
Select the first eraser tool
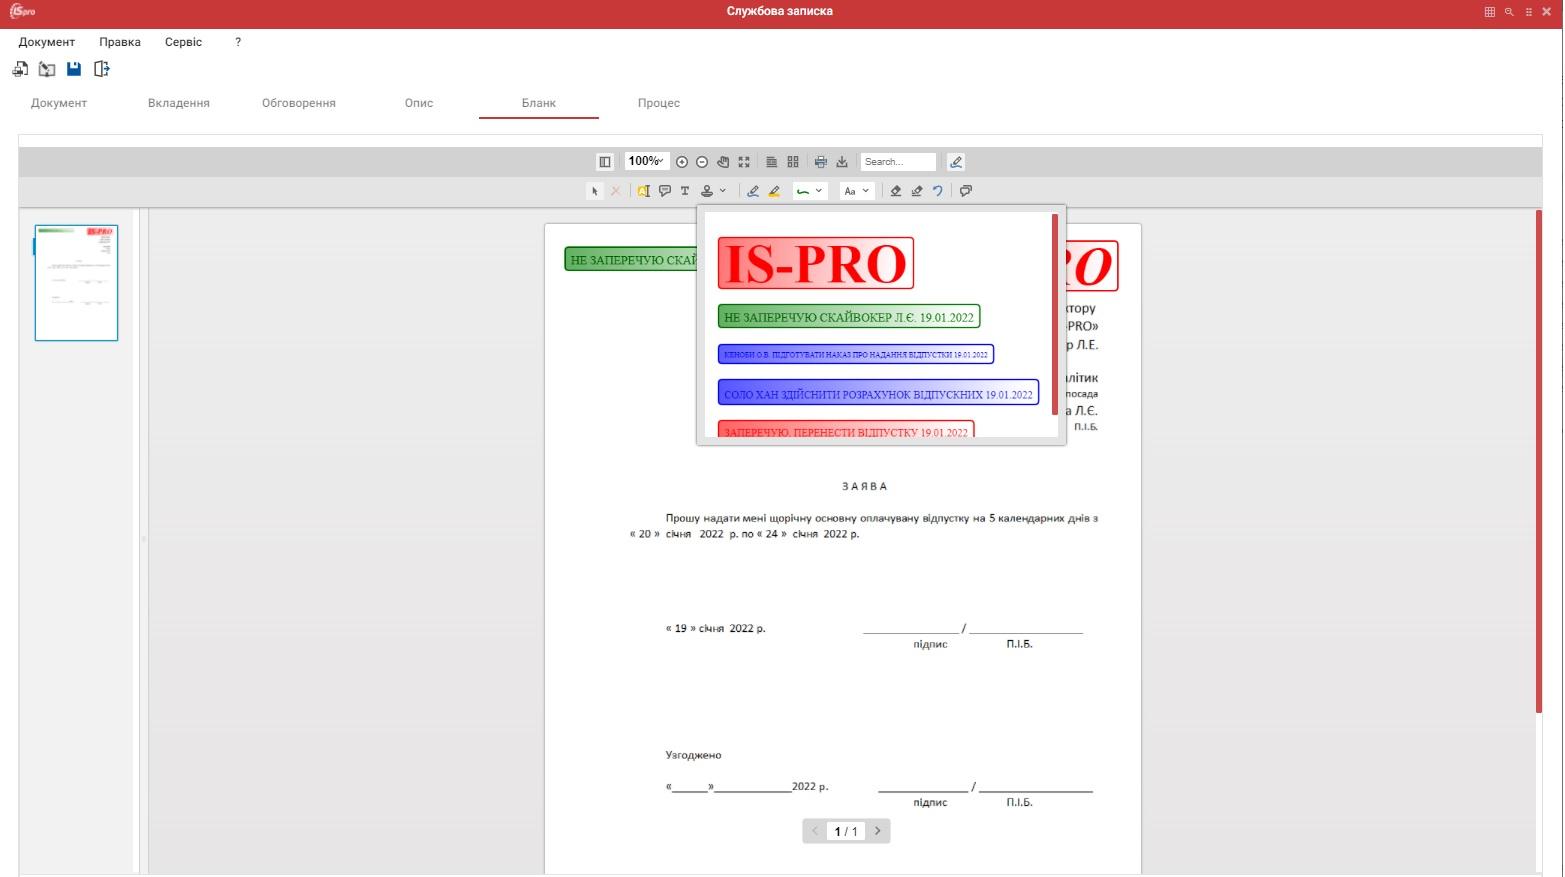pos(896,191)
